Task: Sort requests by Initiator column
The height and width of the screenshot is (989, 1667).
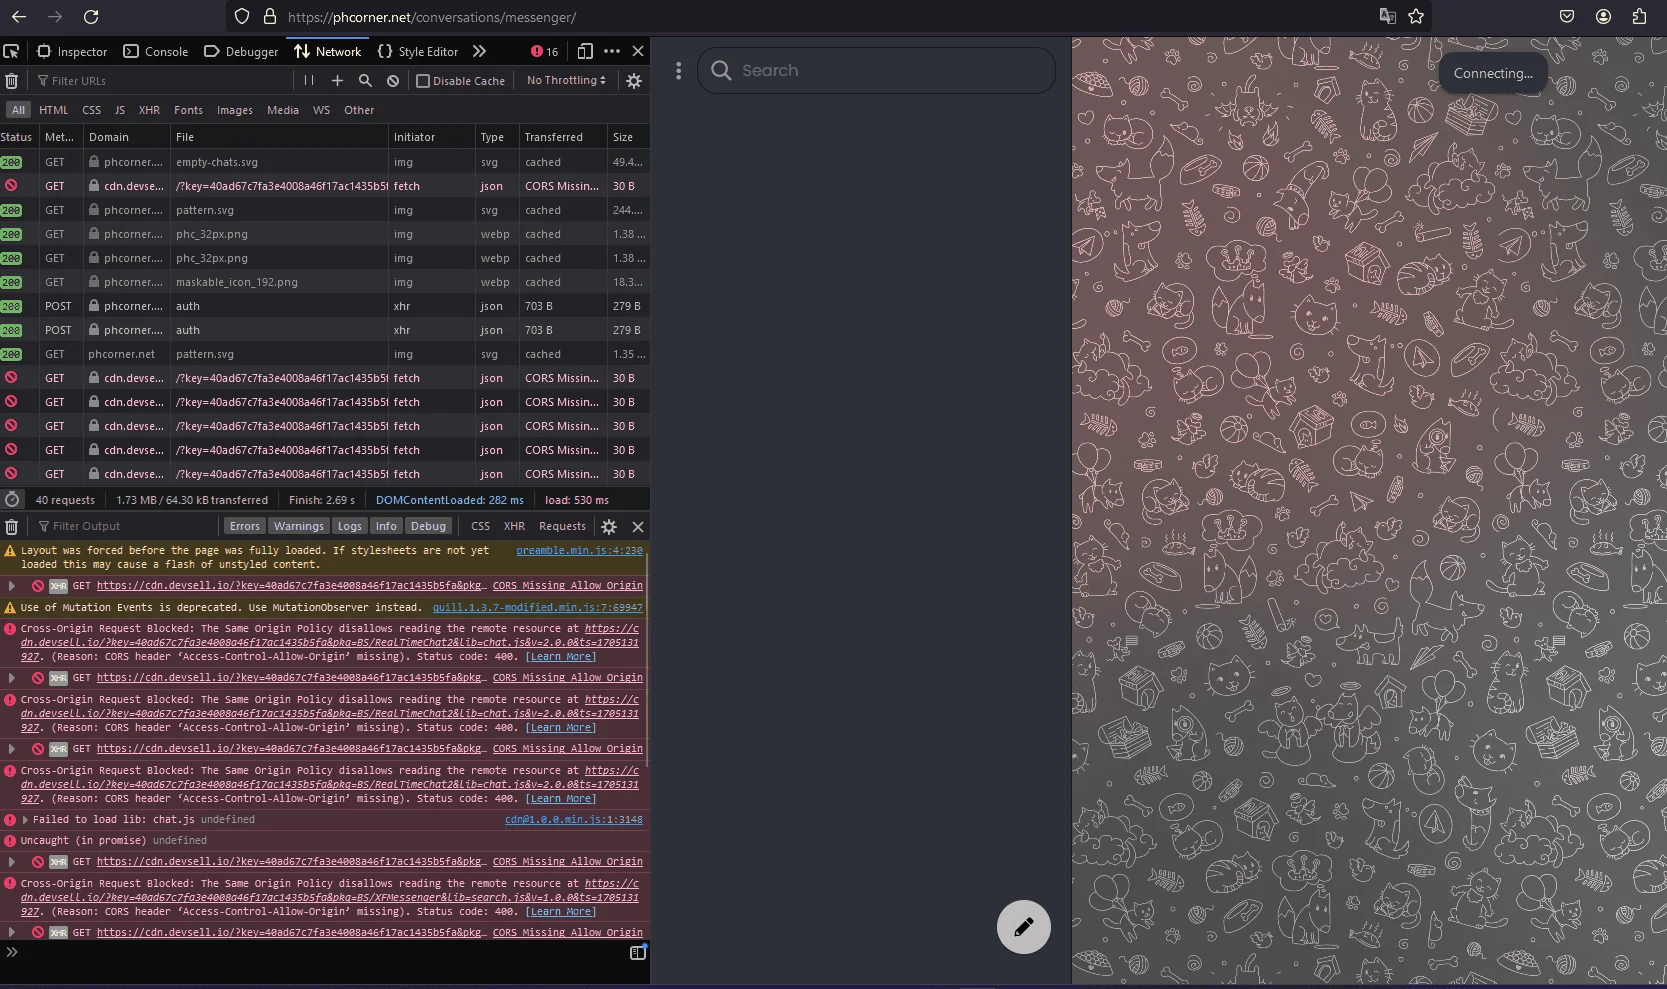Action: (x=432, y=137)
